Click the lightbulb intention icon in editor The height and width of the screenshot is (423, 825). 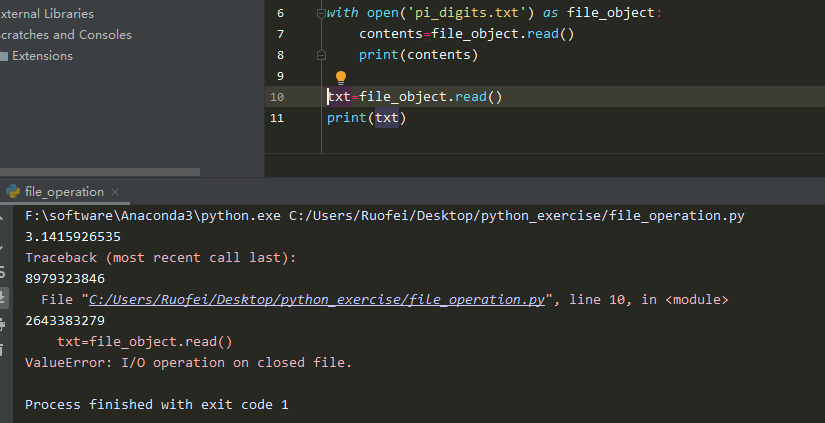(x=341, y=78)
